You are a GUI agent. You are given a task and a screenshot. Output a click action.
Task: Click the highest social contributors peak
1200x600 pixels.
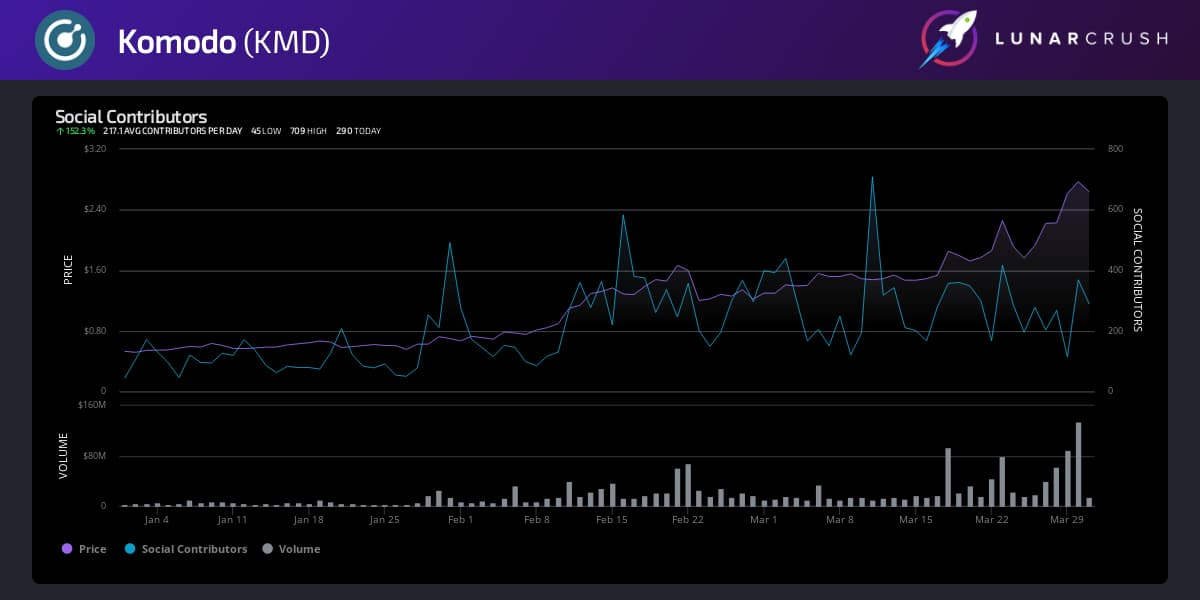coord(872,178)
